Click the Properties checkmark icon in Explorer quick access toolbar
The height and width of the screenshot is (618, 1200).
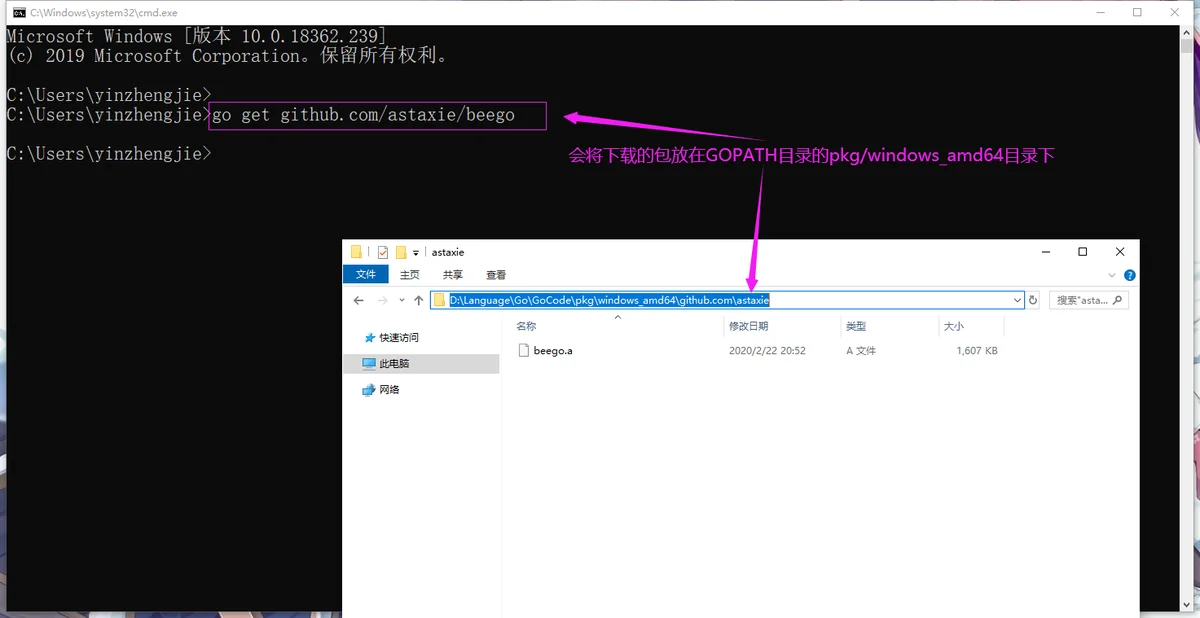pos(383,252)
